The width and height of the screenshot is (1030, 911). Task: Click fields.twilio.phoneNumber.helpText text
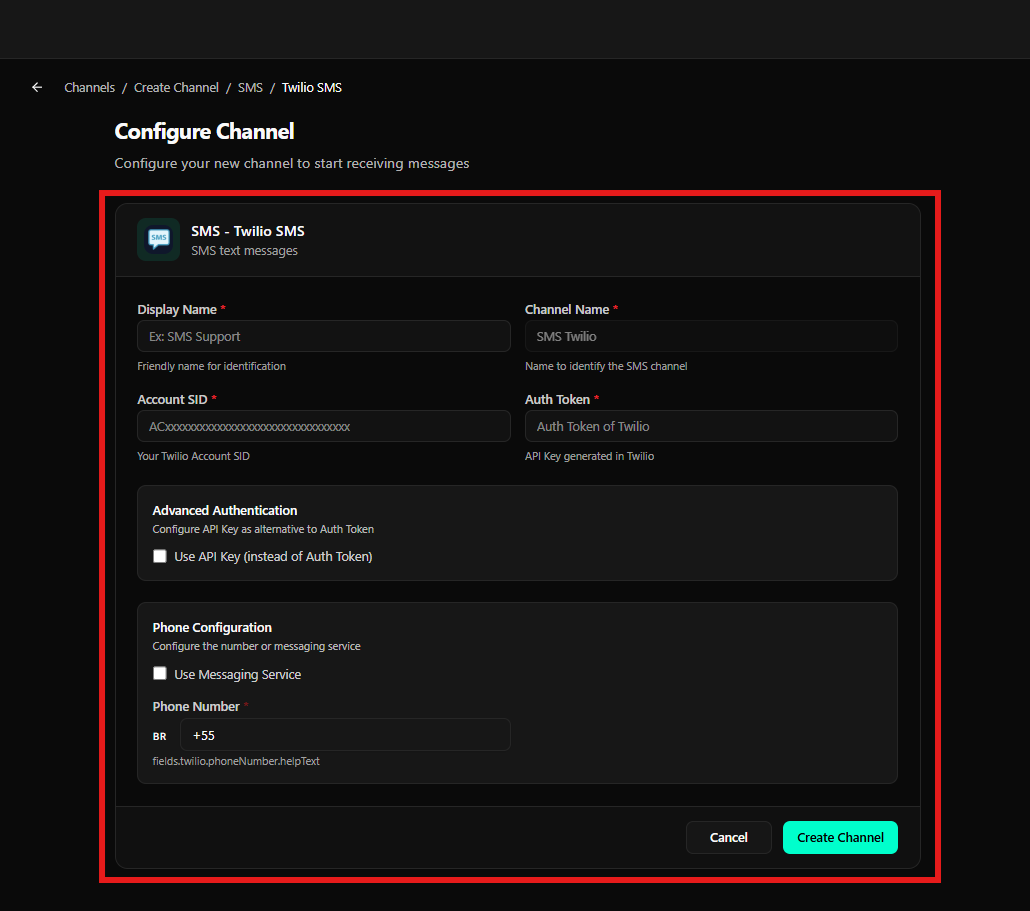tap(236, 761)
